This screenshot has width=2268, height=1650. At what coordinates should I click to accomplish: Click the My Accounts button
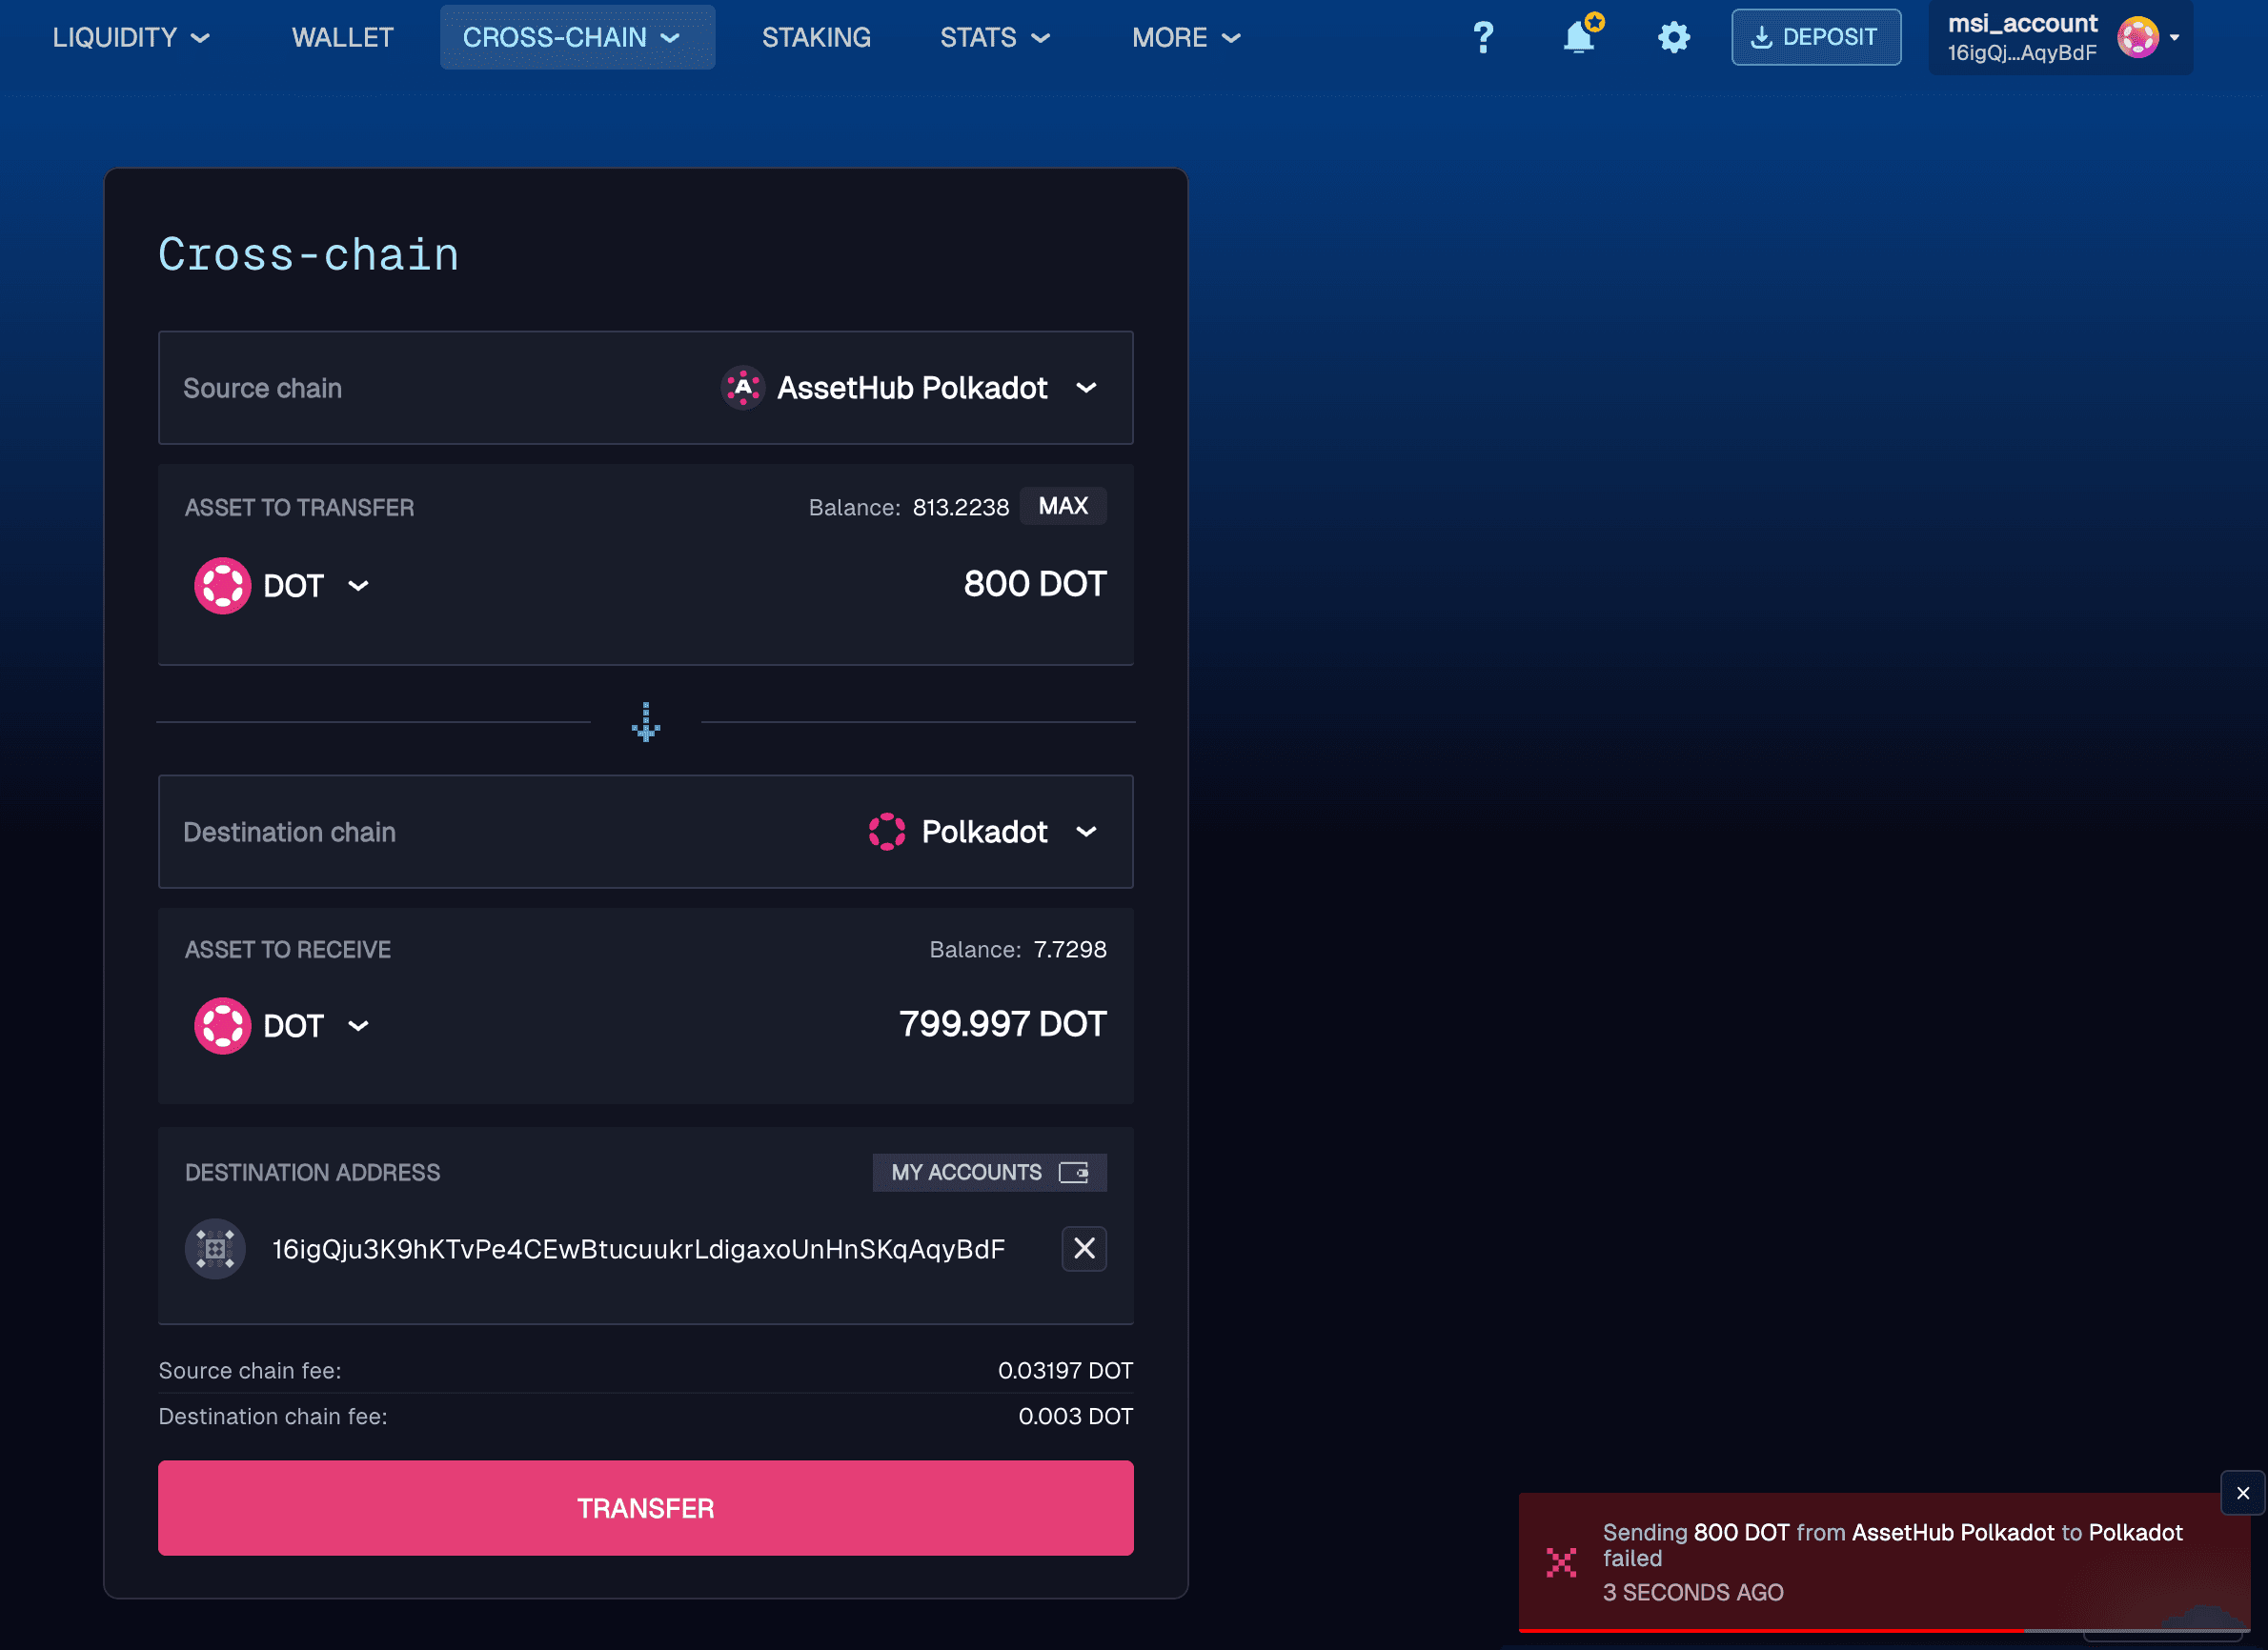pos(988,1172)
